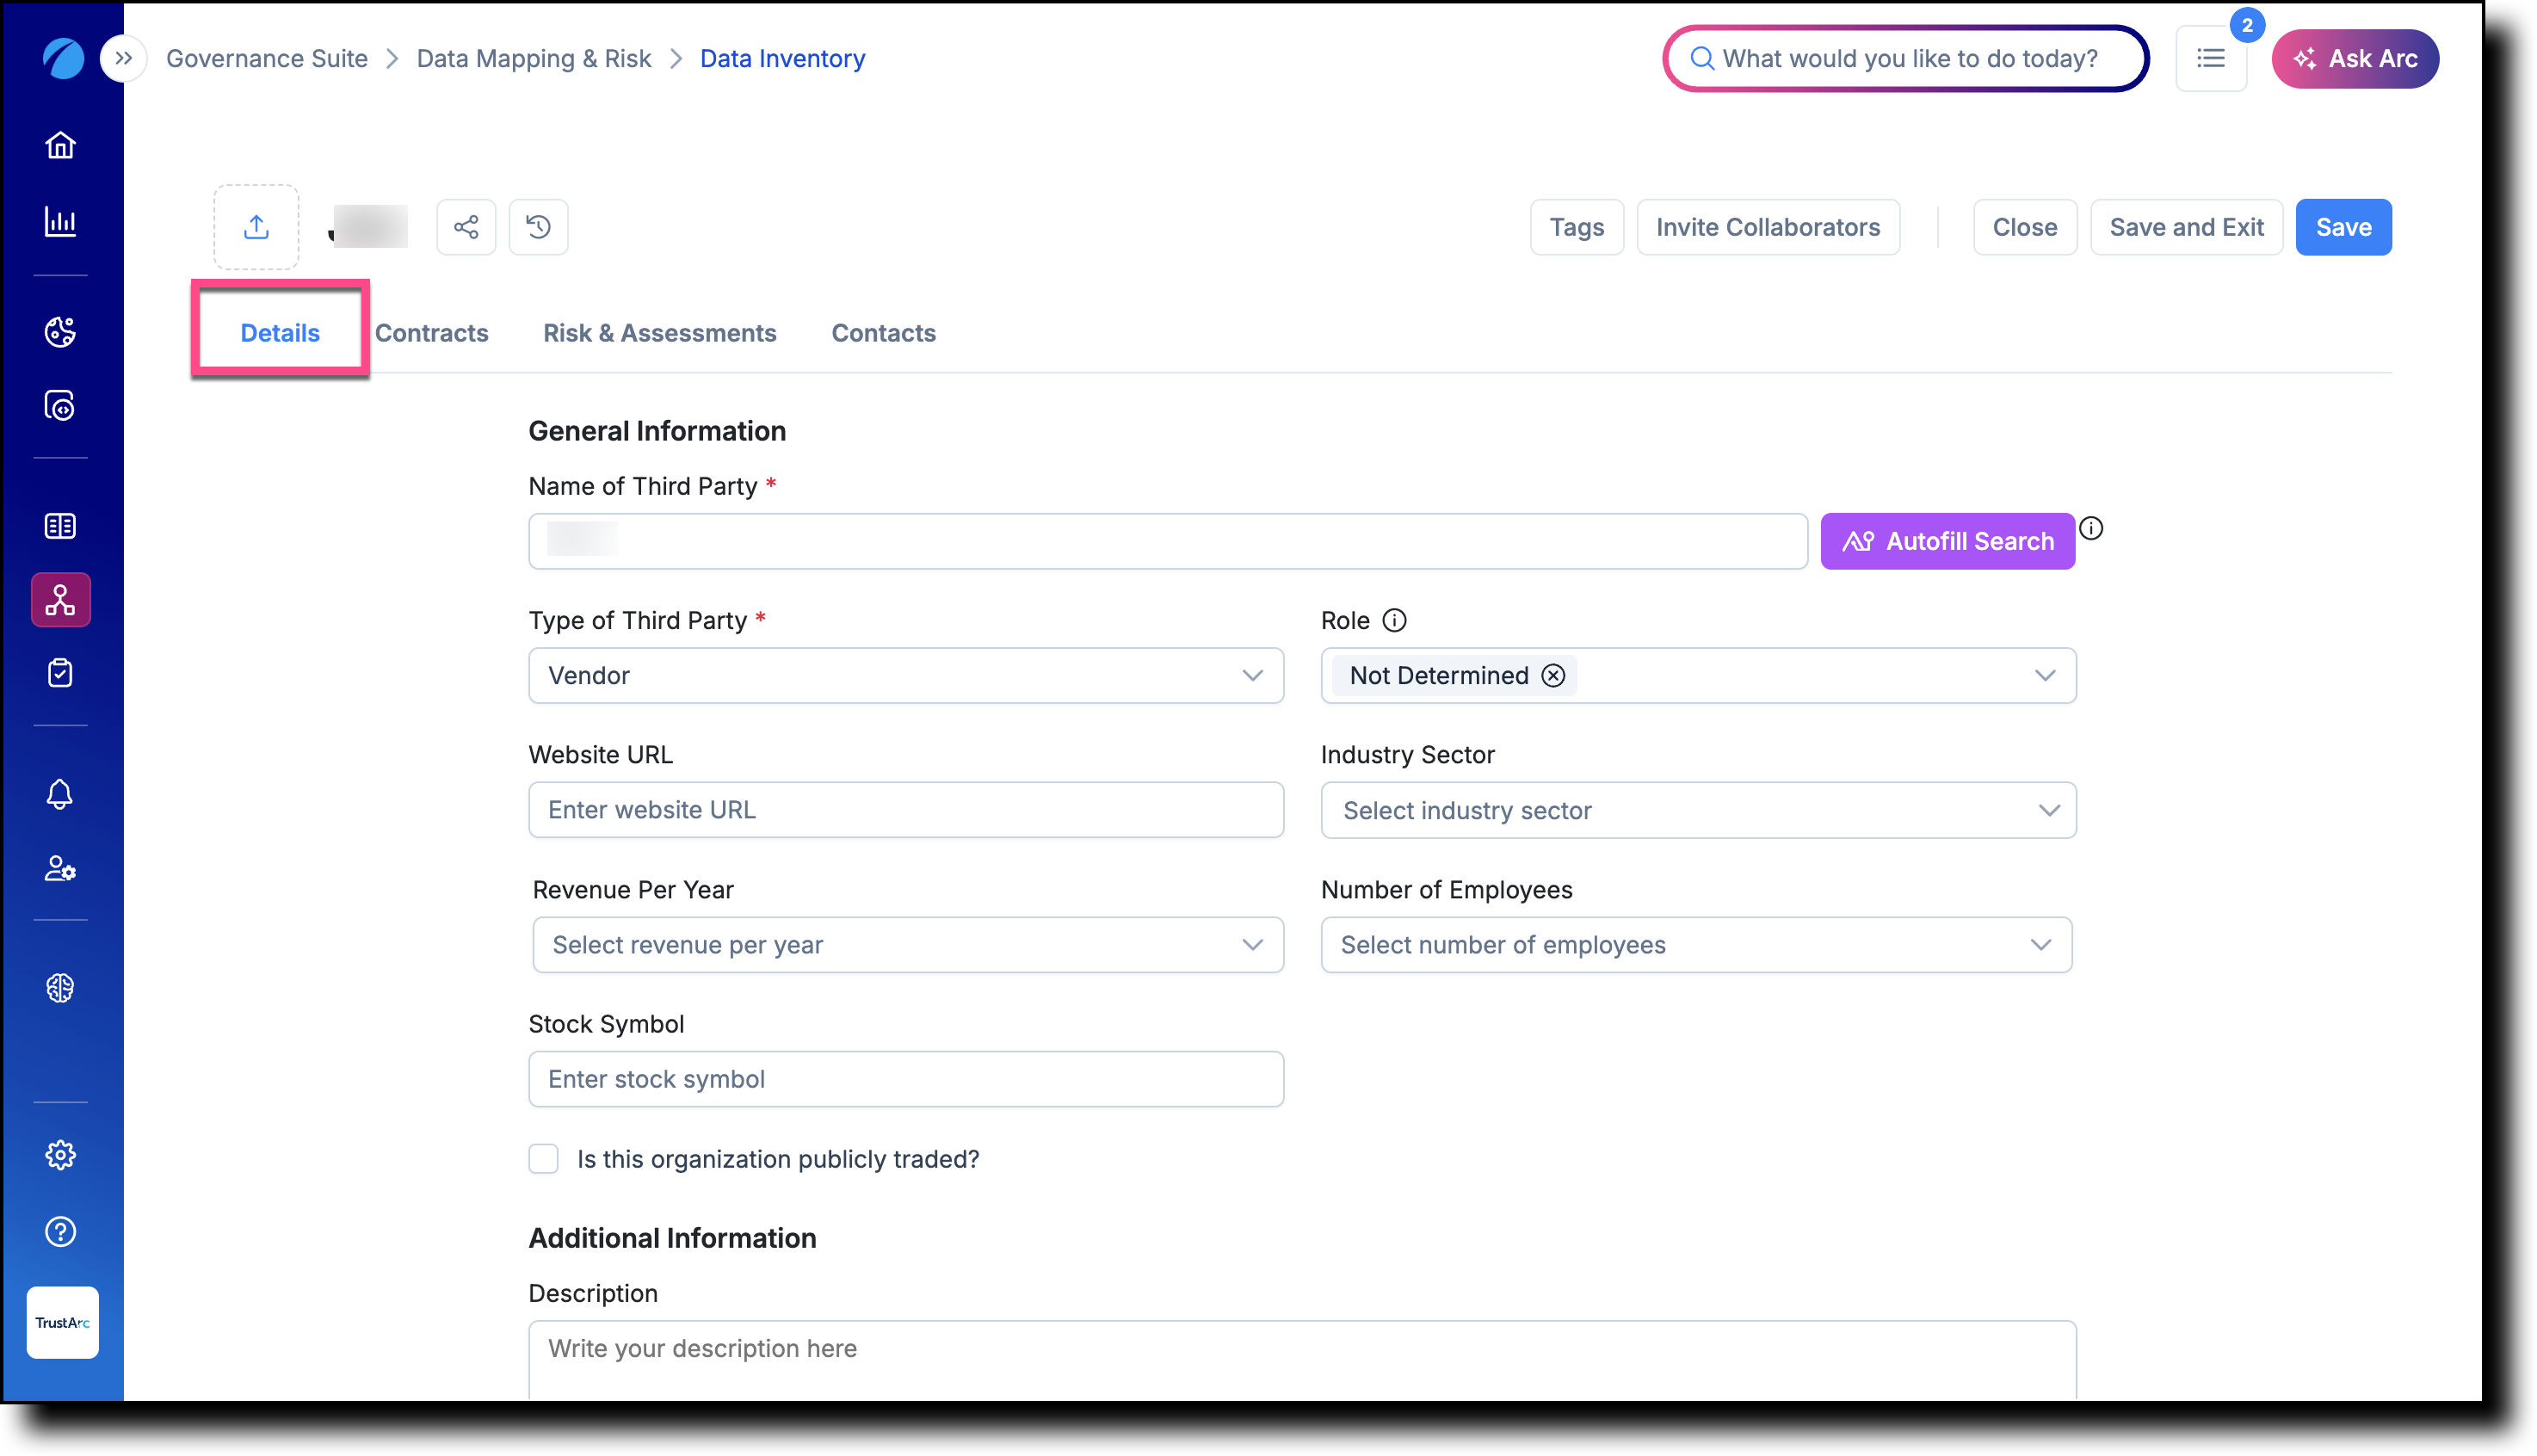Remove the 'Not Determined' role tag

[1553, 675]
